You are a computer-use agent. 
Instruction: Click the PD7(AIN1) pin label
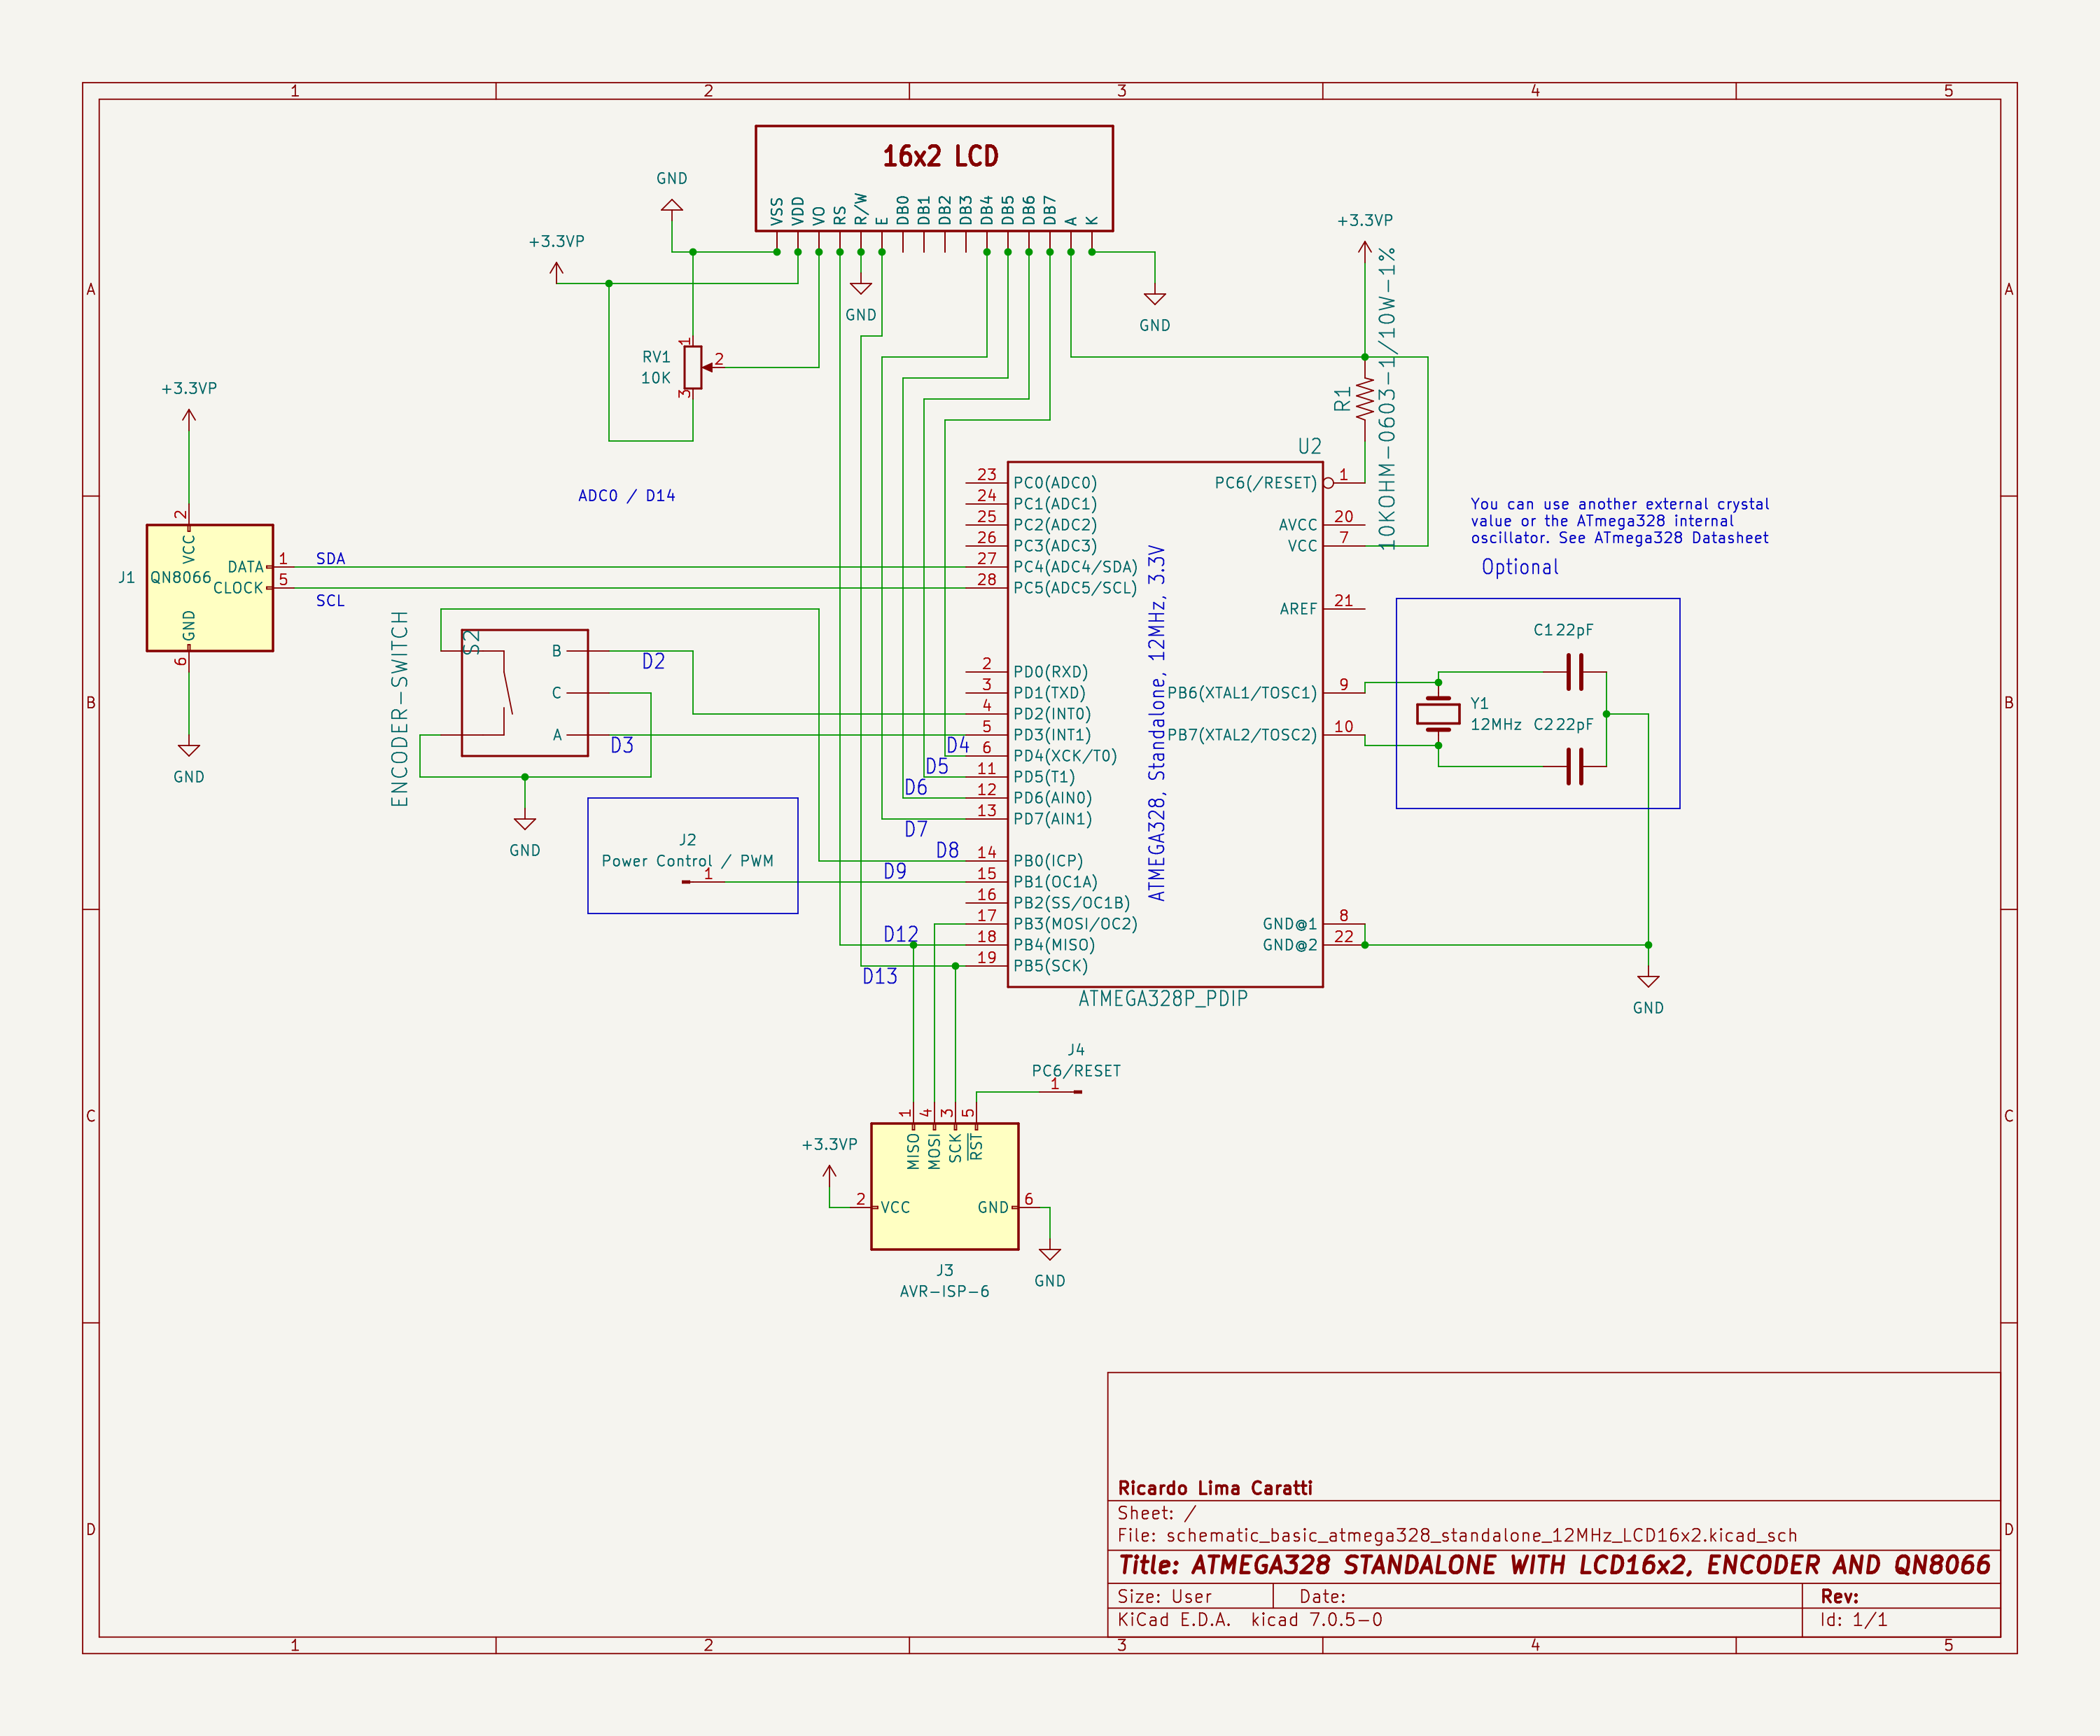coord(1053,819)
